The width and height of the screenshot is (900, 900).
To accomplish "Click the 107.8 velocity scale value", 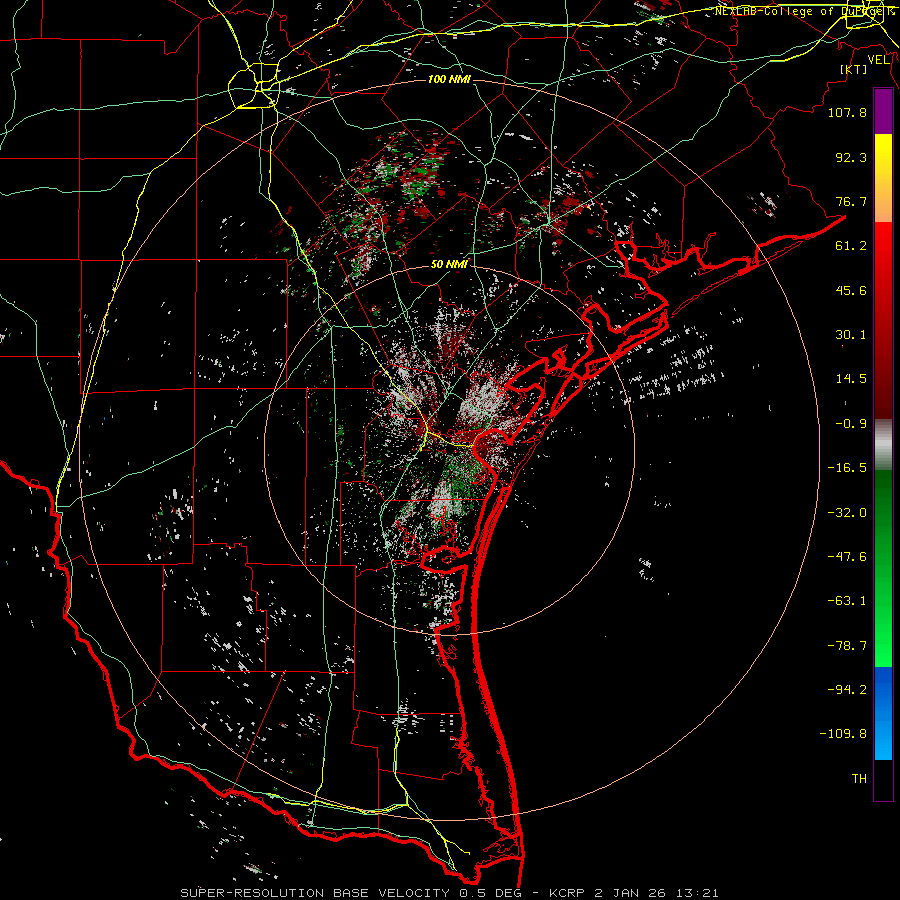I will click(847, 112).
